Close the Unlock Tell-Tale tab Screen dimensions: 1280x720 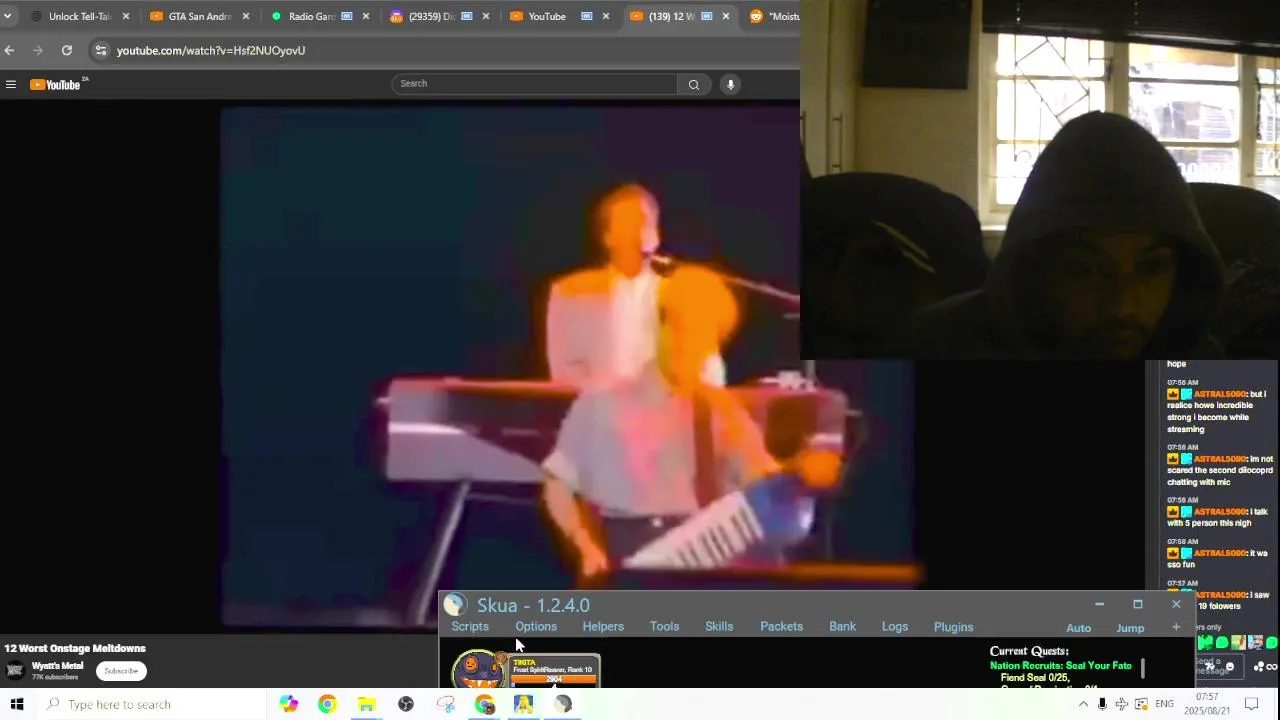(x=125, y=16)
